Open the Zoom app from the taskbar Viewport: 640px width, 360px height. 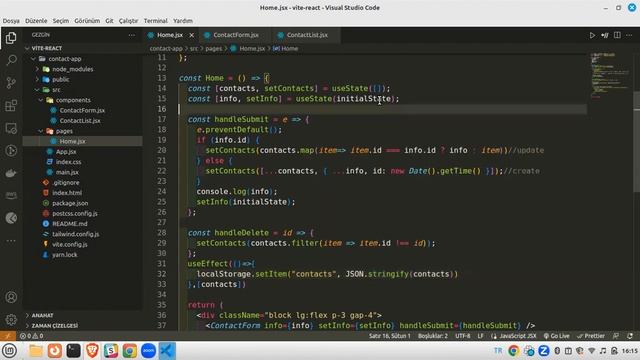148,351
